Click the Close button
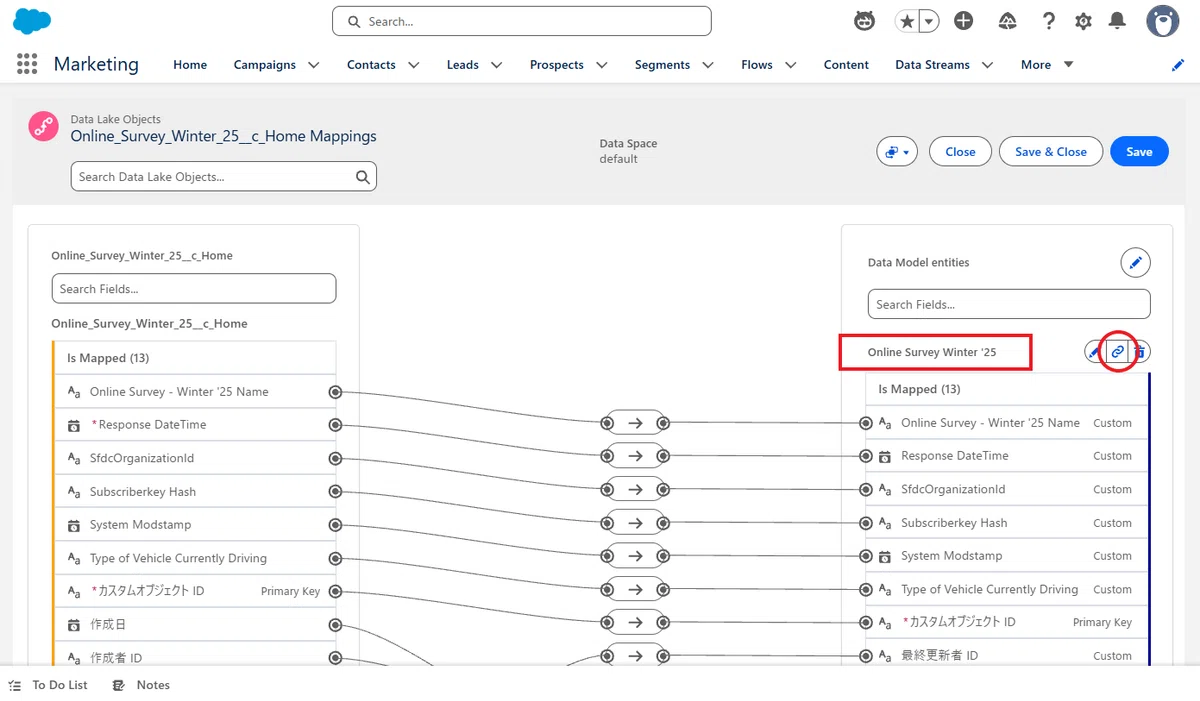The width and height of the screenshot is (1200, 701). pyautogui.click(x=960, y=152)
